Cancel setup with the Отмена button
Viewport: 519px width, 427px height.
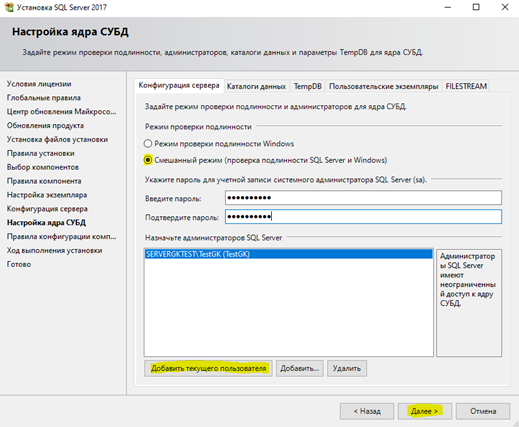[483, 411]
